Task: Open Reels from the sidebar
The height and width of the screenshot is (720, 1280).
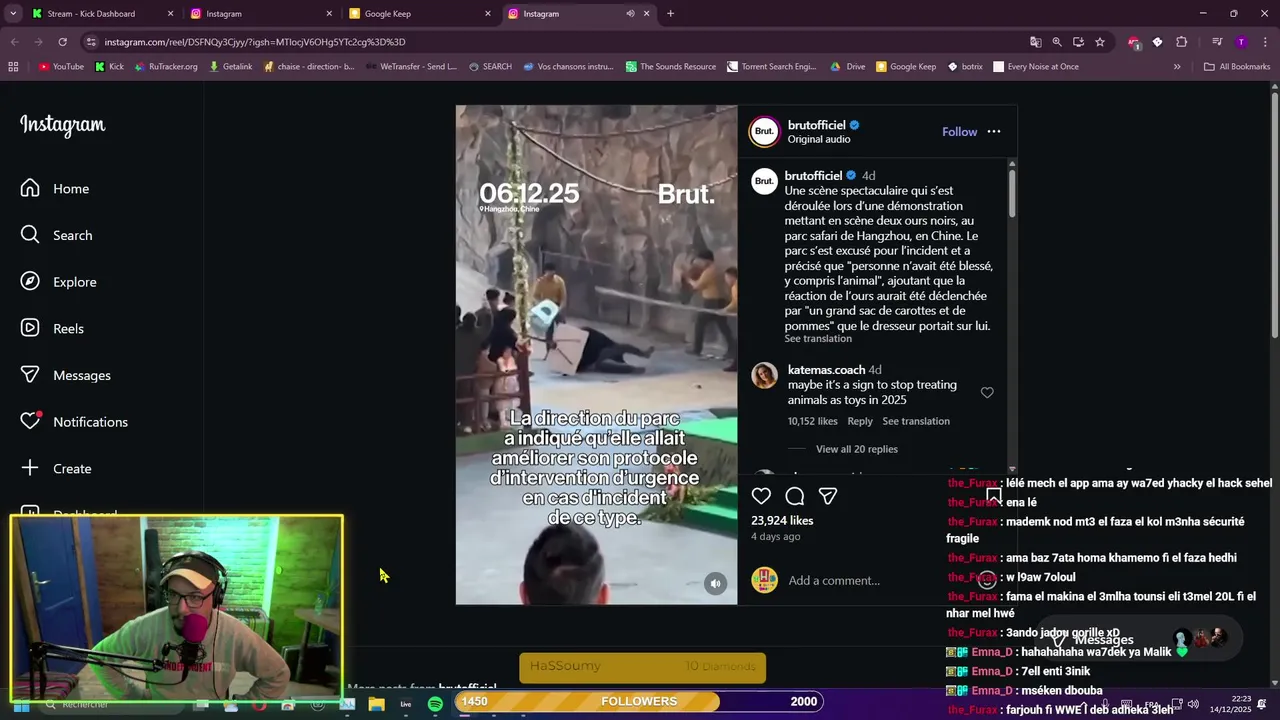Action: [x=53, y=329]
